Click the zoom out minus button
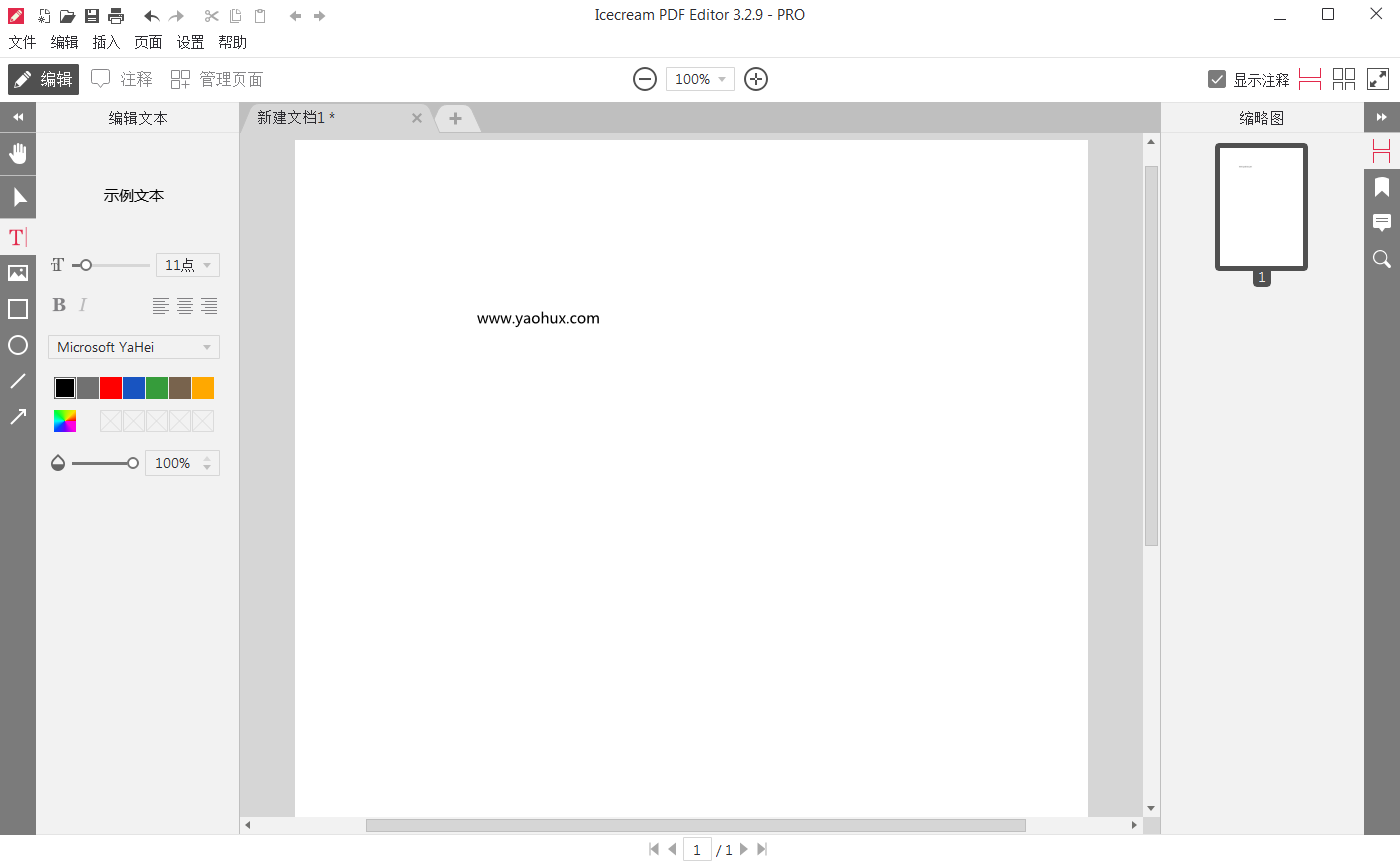The height and width of the screenshot is (864, 1400). 645,79
